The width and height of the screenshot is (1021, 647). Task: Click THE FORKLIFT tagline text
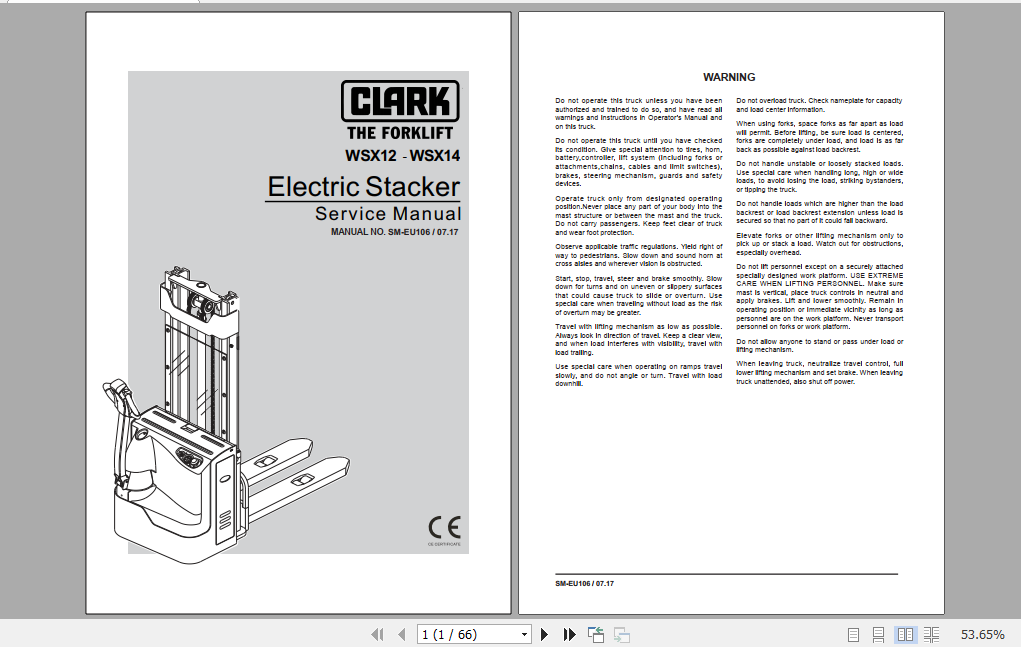coord(400,133)
